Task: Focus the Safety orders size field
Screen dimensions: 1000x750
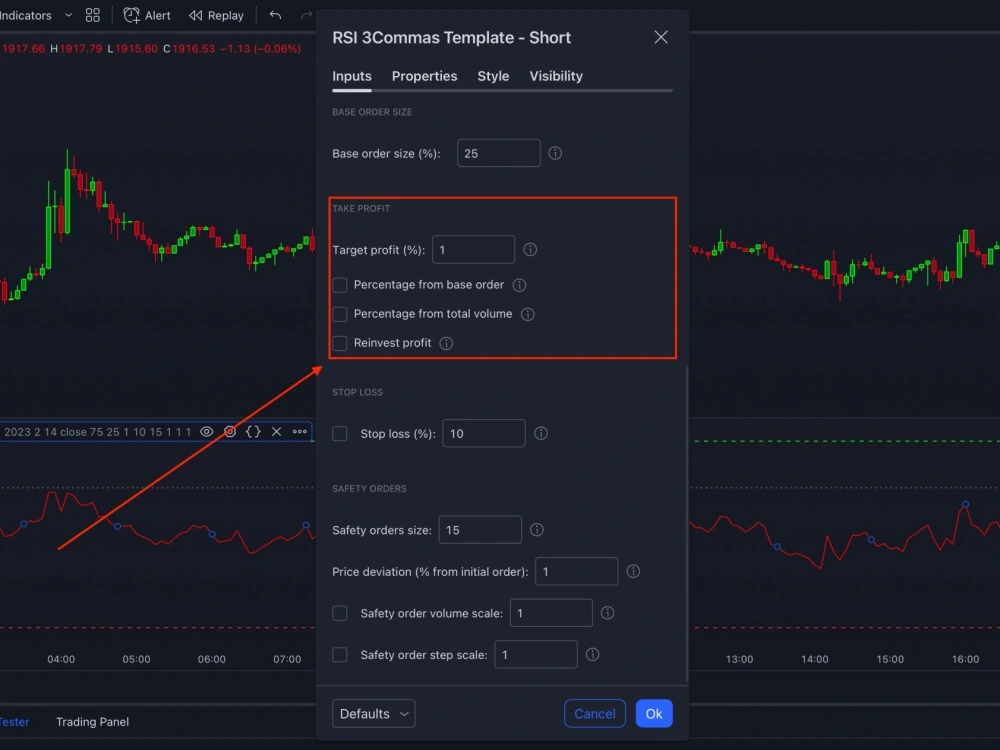Action: coord(480,530)
